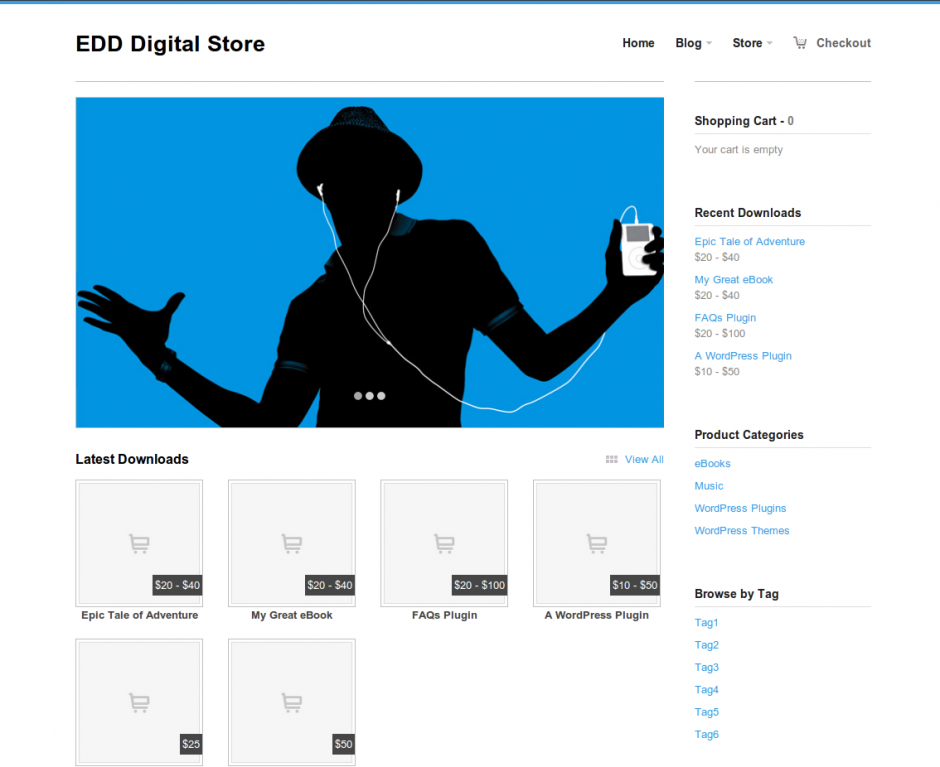
Task: Click the Latest Downloads heading
Action: [132, 459]
